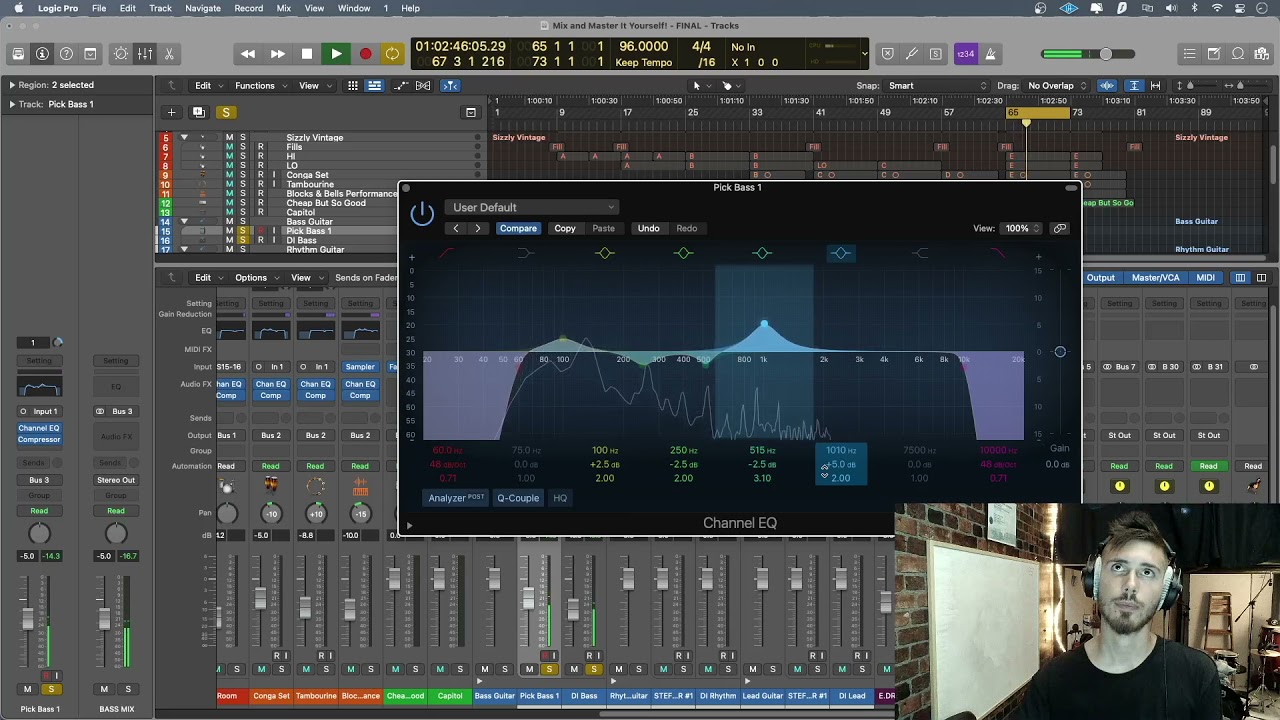Toggle the Q-Couple button

518,498
